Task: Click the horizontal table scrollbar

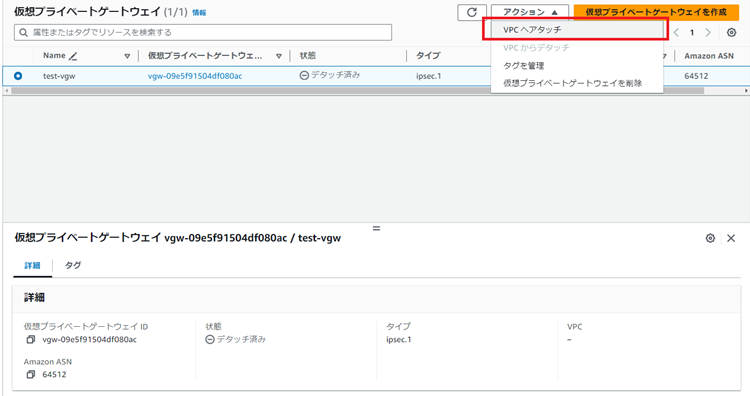Action: click(x=357, y=90)
